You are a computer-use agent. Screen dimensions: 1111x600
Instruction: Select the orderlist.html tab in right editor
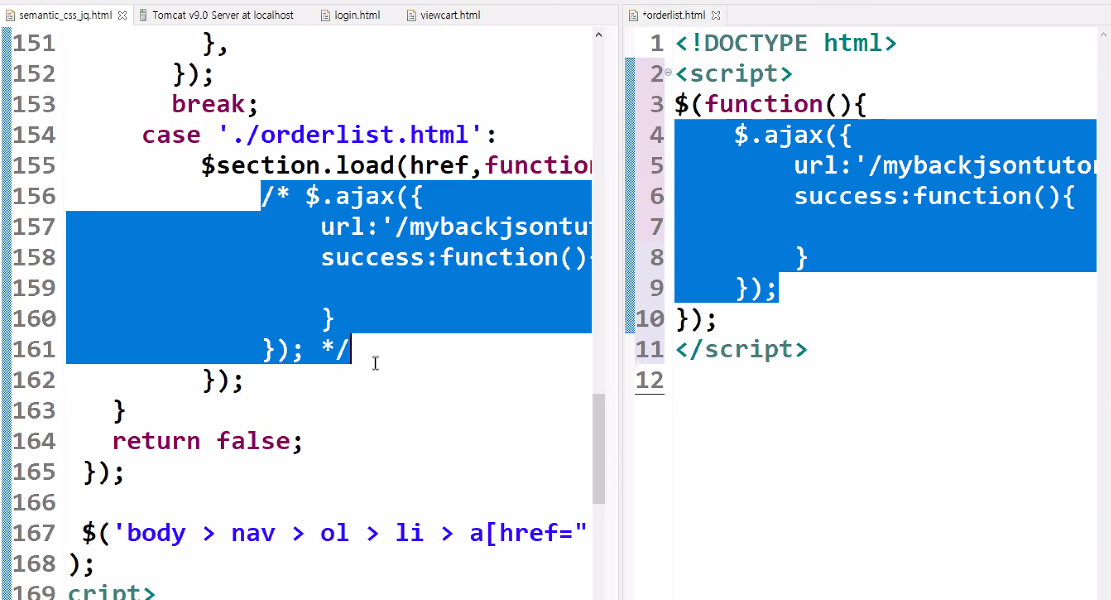[x=674, y=15]
